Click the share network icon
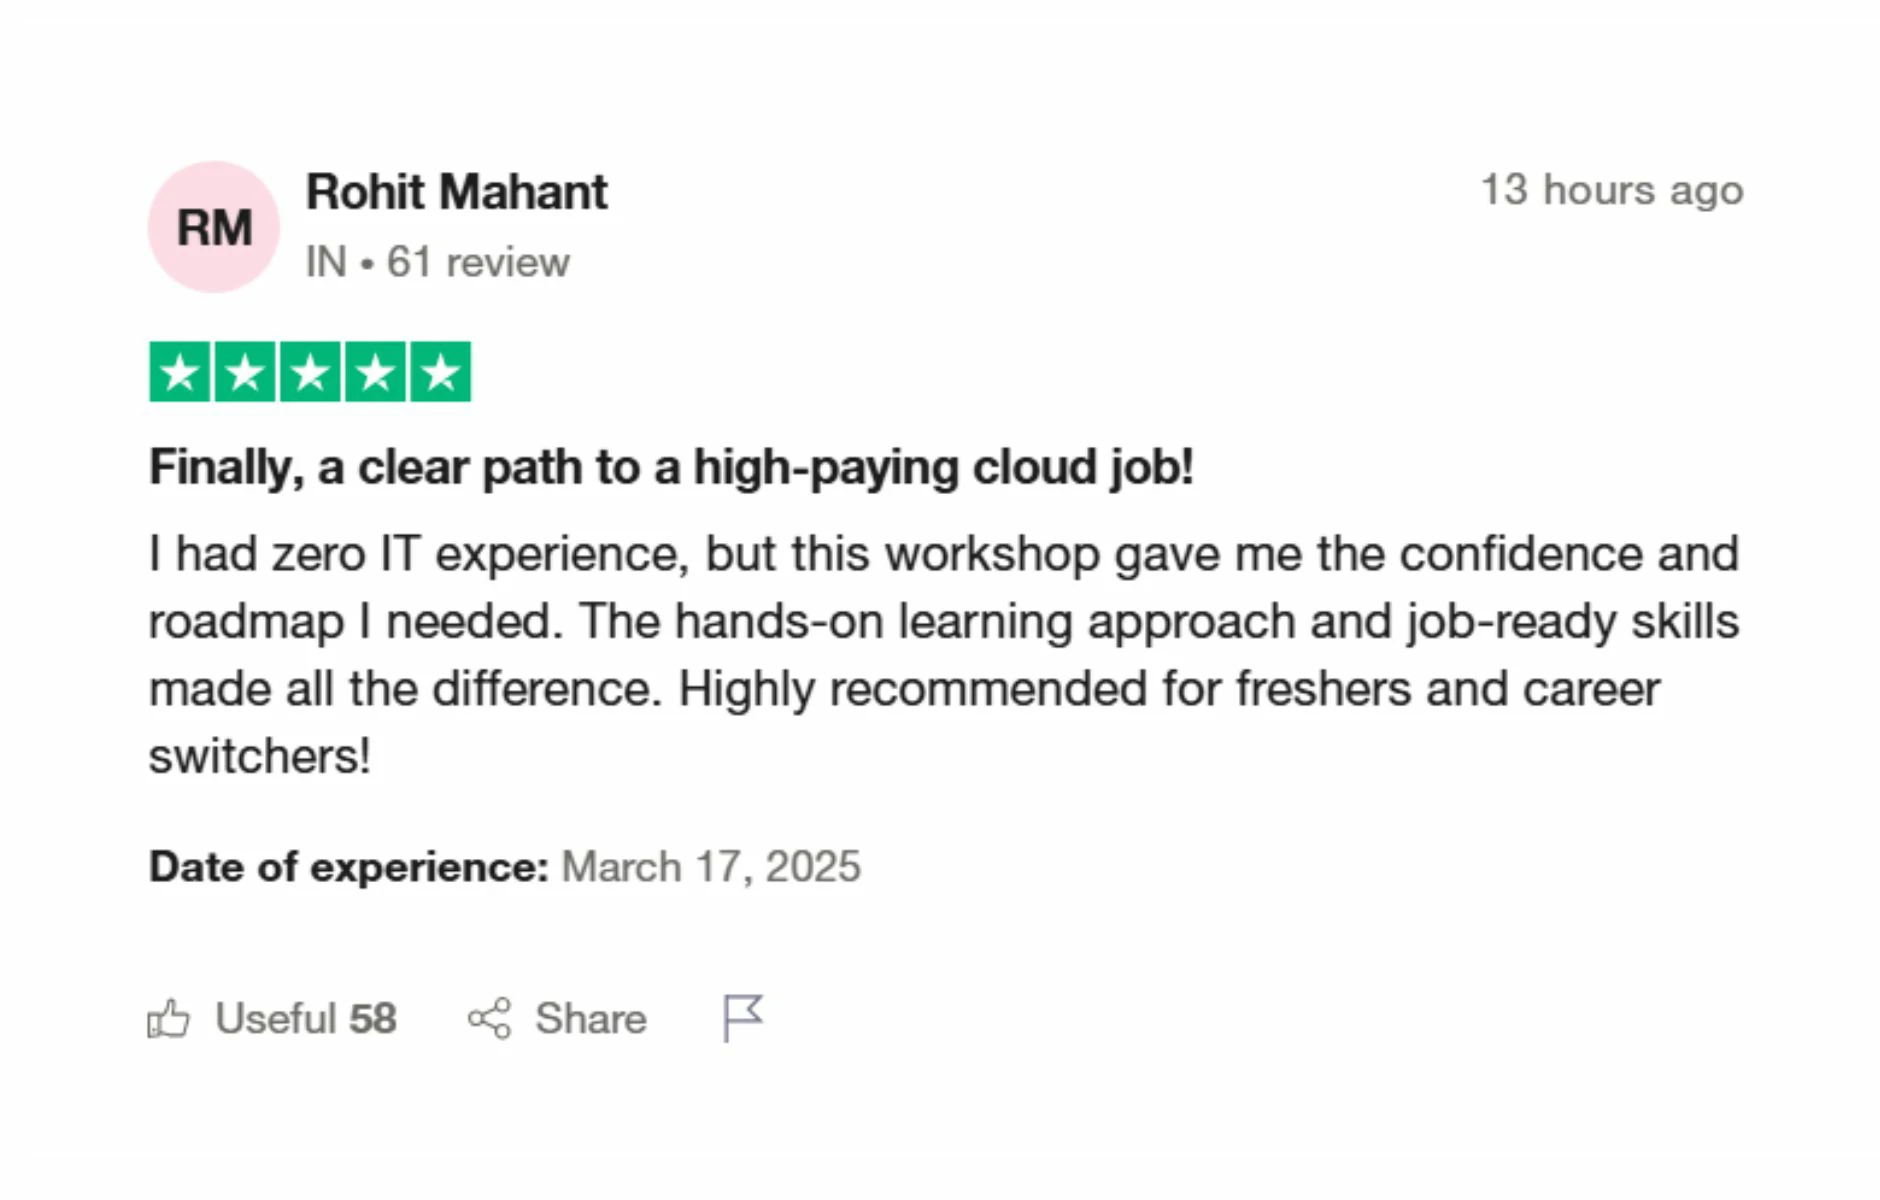1880x1200 pixels. [x=489, y=1019]
